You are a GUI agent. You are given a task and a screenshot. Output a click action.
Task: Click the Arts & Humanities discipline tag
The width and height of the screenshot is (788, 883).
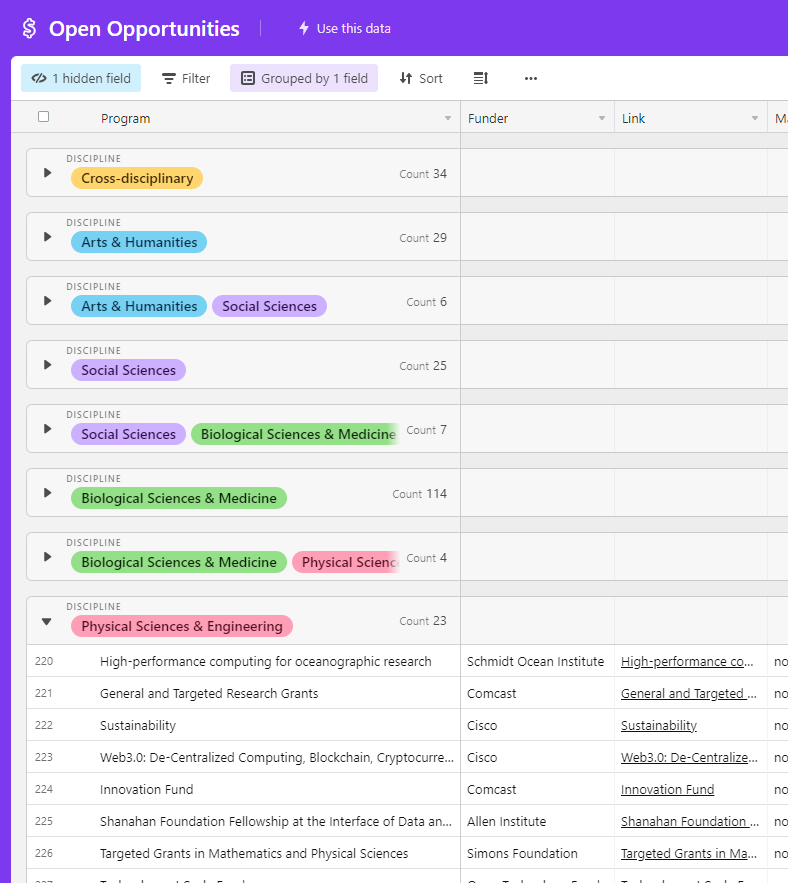coord(139,242)
